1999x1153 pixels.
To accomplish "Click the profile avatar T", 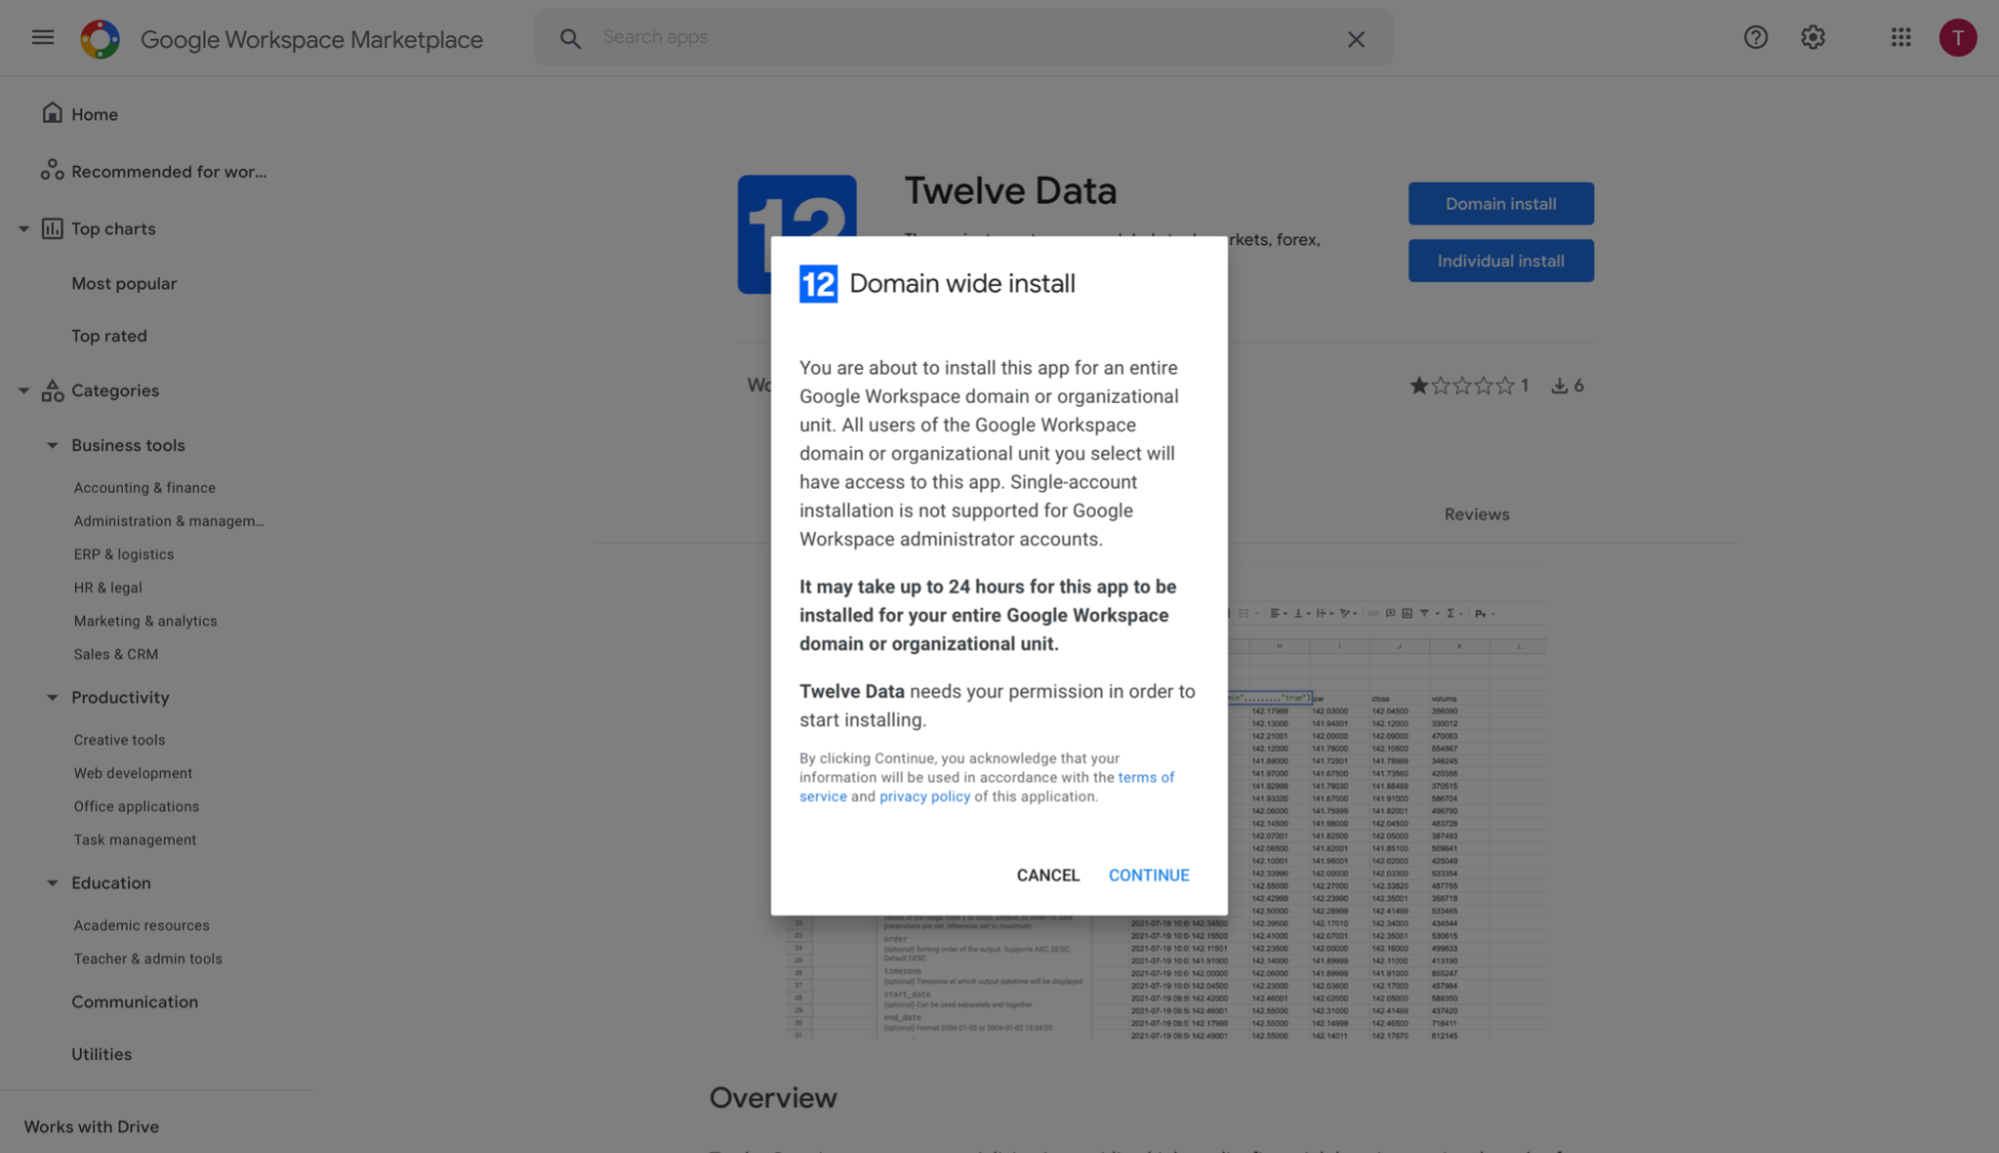I will coord(1957,37).
